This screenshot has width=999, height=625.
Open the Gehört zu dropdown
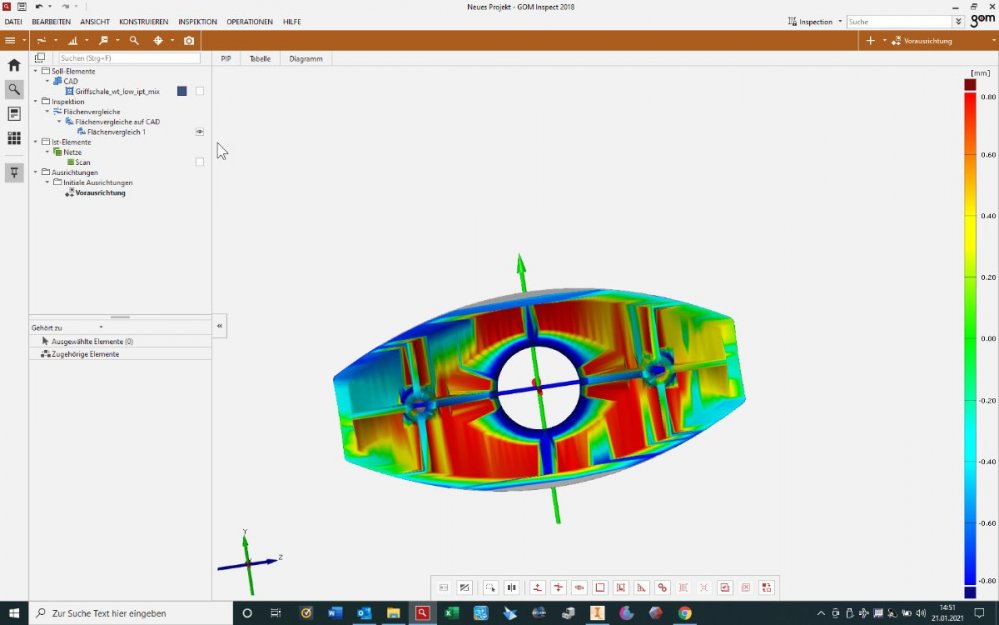(x=100, y=327)
